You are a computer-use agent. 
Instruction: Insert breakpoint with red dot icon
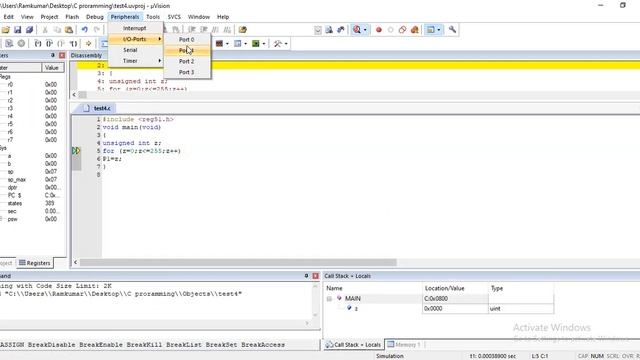coord(379,30)
